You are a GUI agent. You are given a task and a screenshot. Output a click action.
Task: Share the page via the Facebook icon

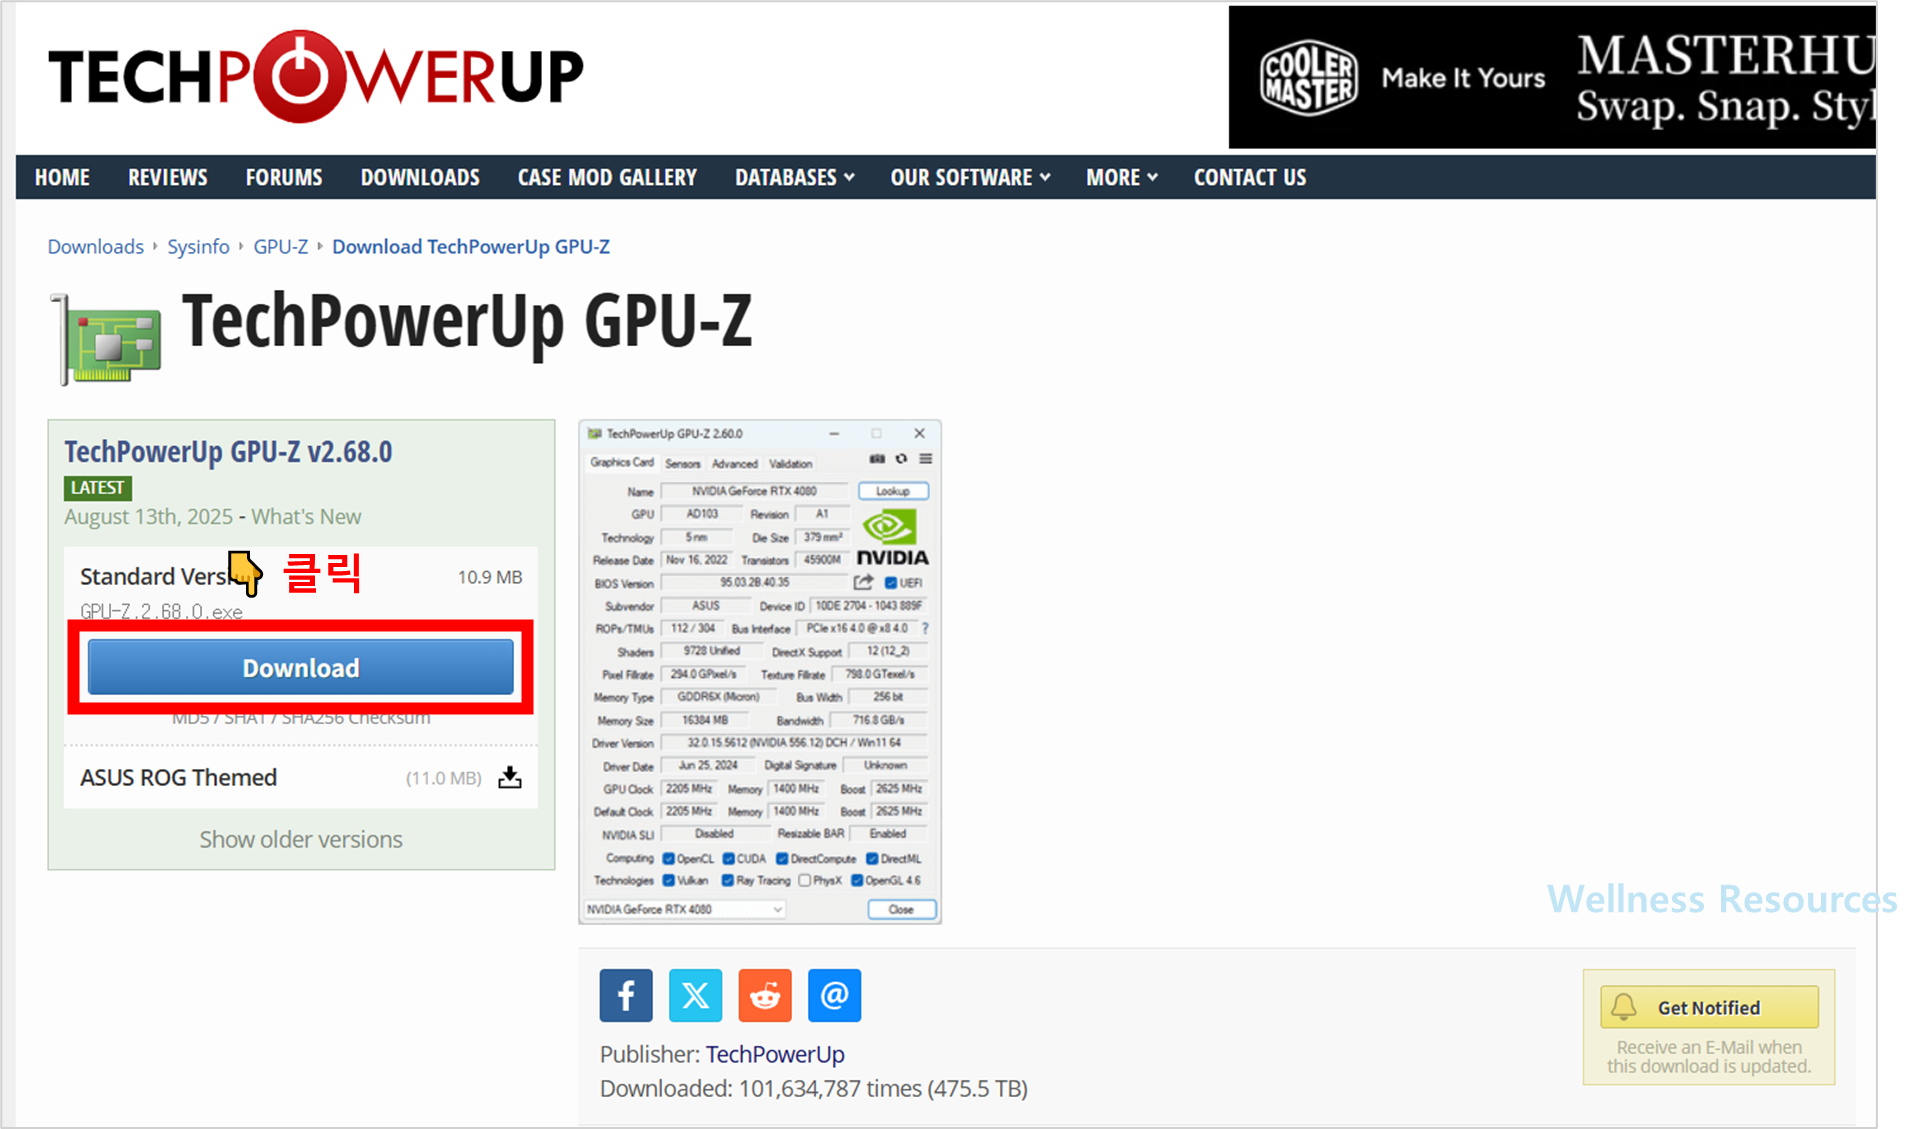pos(626,996)
